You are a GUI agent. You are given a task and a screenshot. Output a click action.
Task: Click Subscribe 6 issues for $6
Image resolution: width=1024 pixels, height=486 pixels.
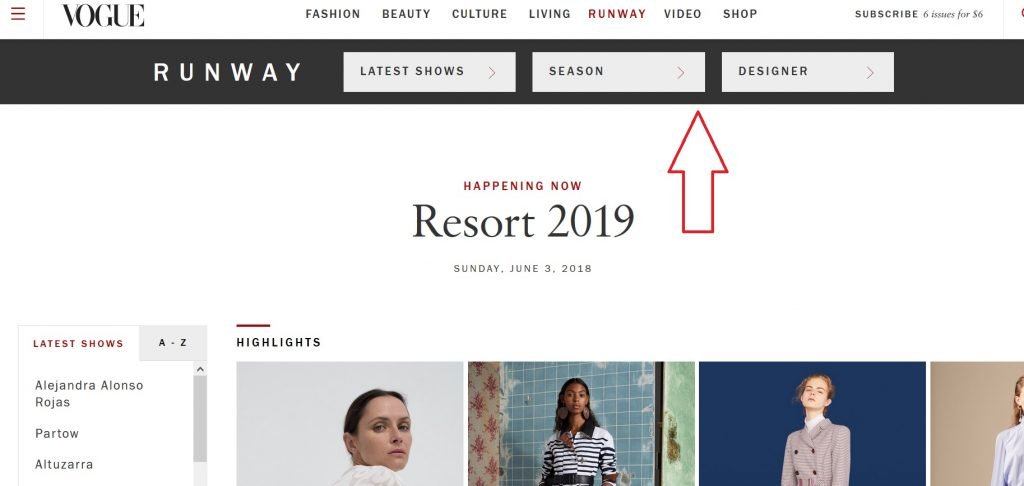pyautogui.click(x=919, y=14)
